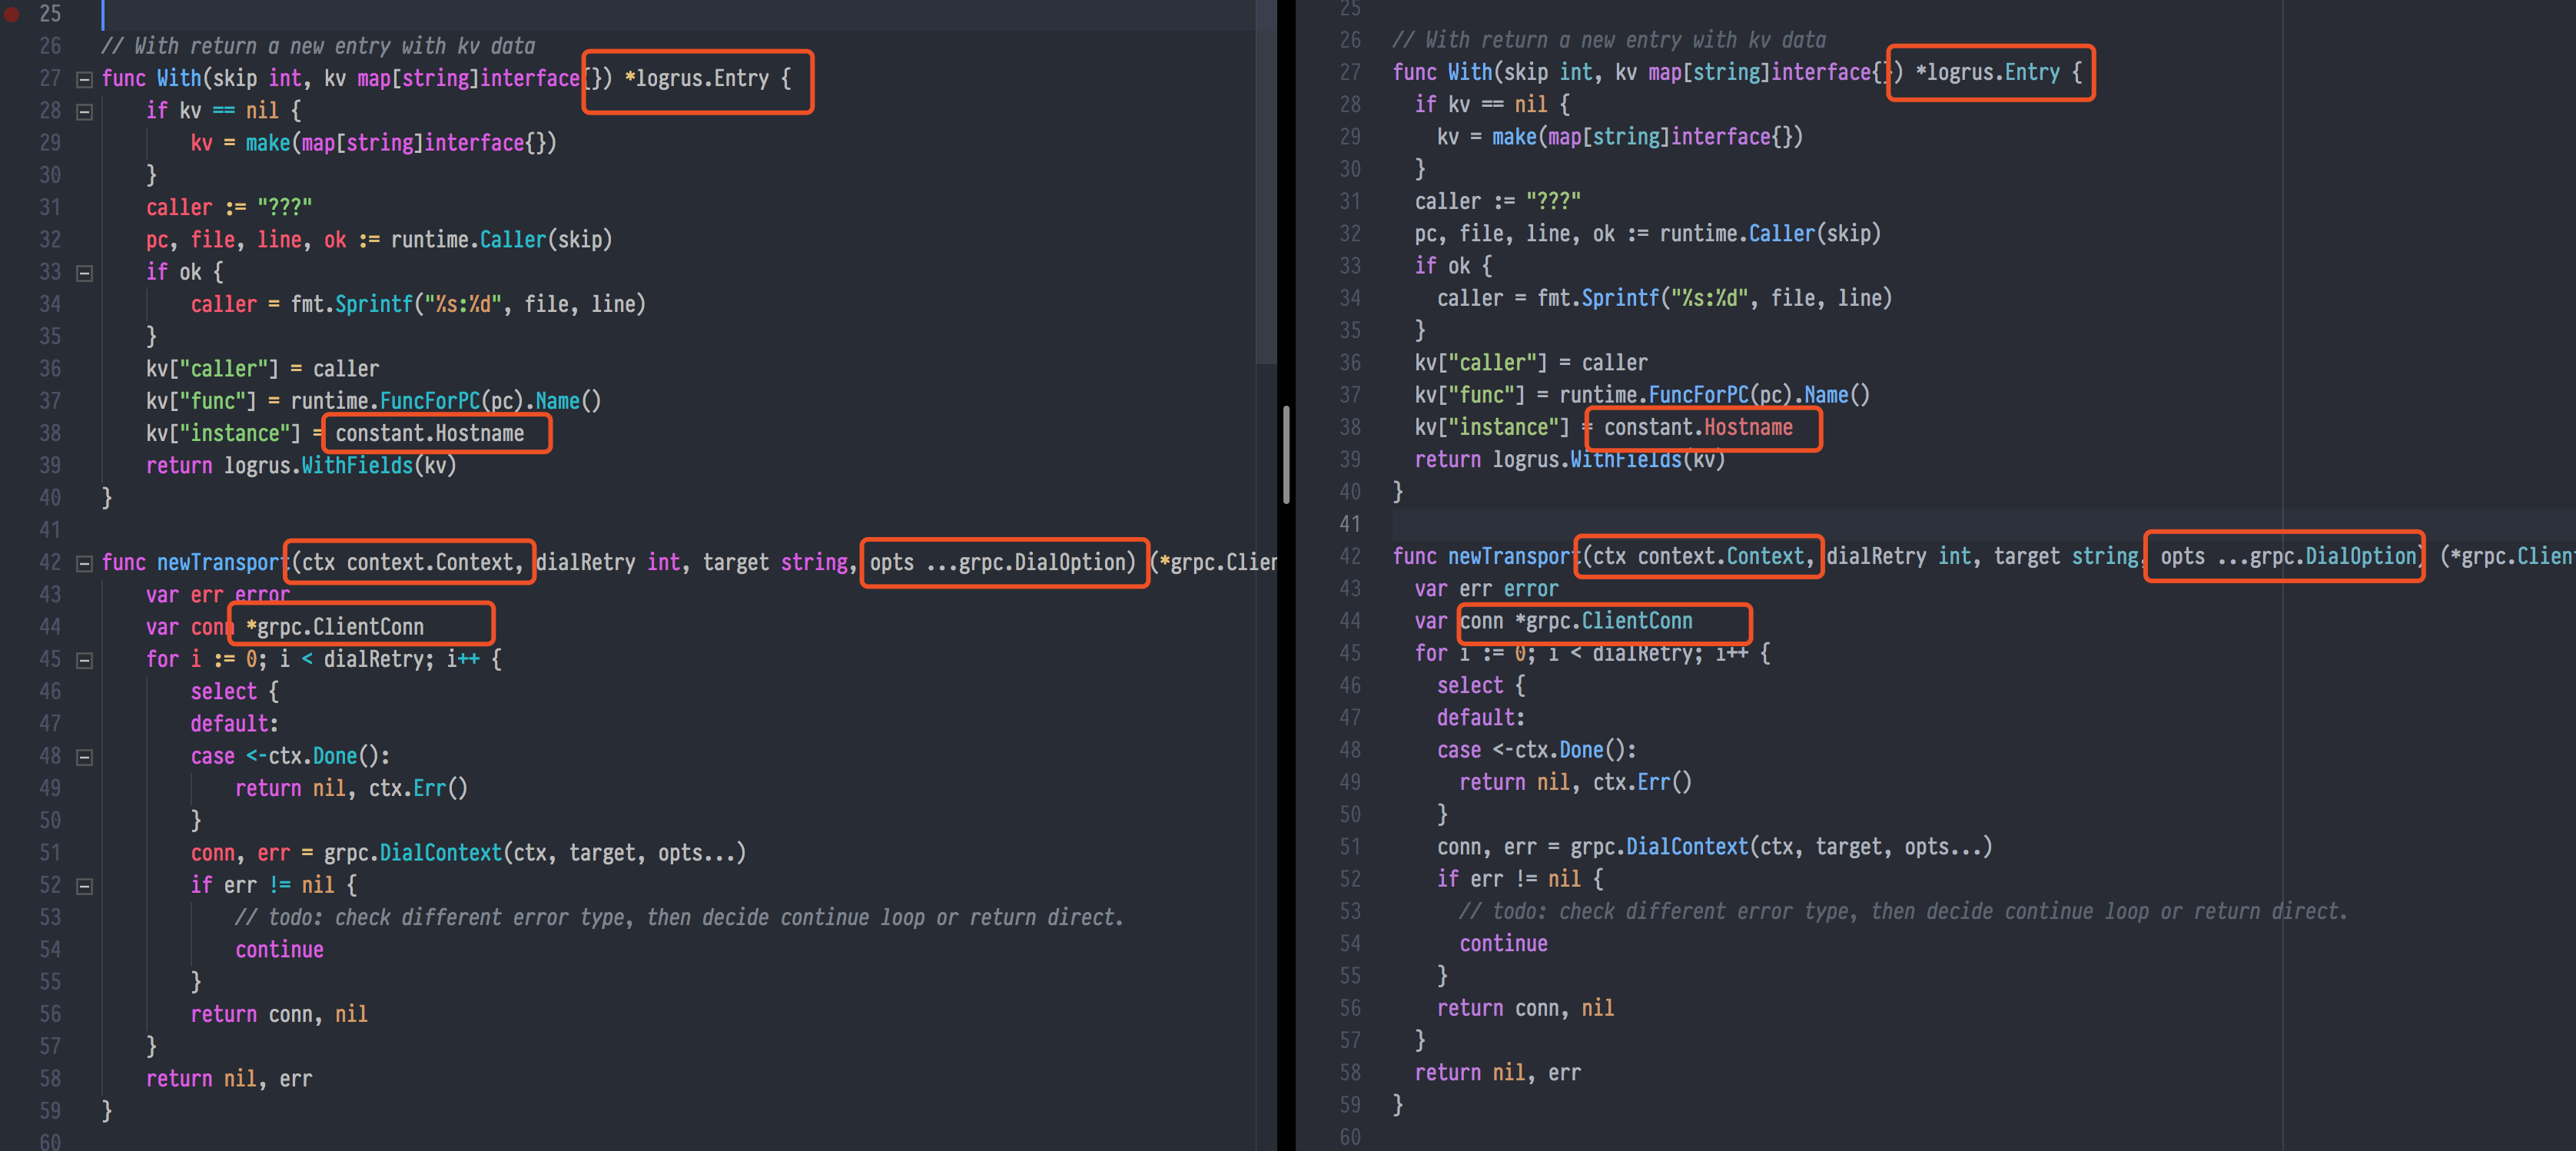The width and height of the screenshot is (2576, 1151).
Task: Click 'continue' keyword in right editor
Action: 1503,944
